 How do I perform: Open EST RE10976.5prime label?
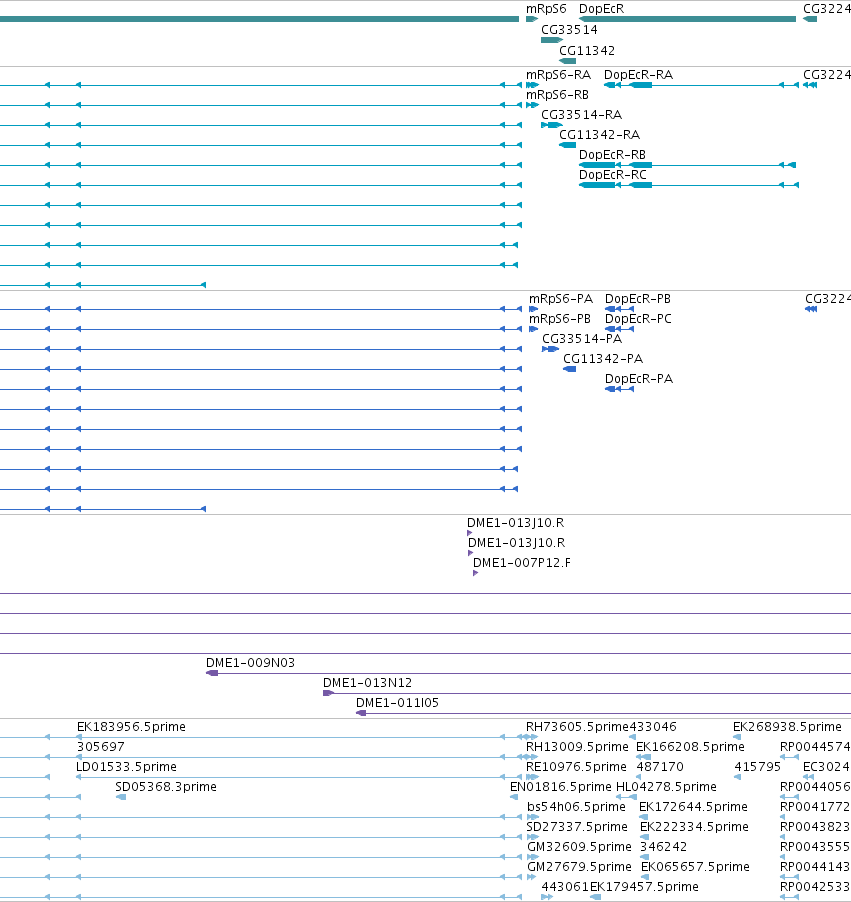tap(576, 767)
